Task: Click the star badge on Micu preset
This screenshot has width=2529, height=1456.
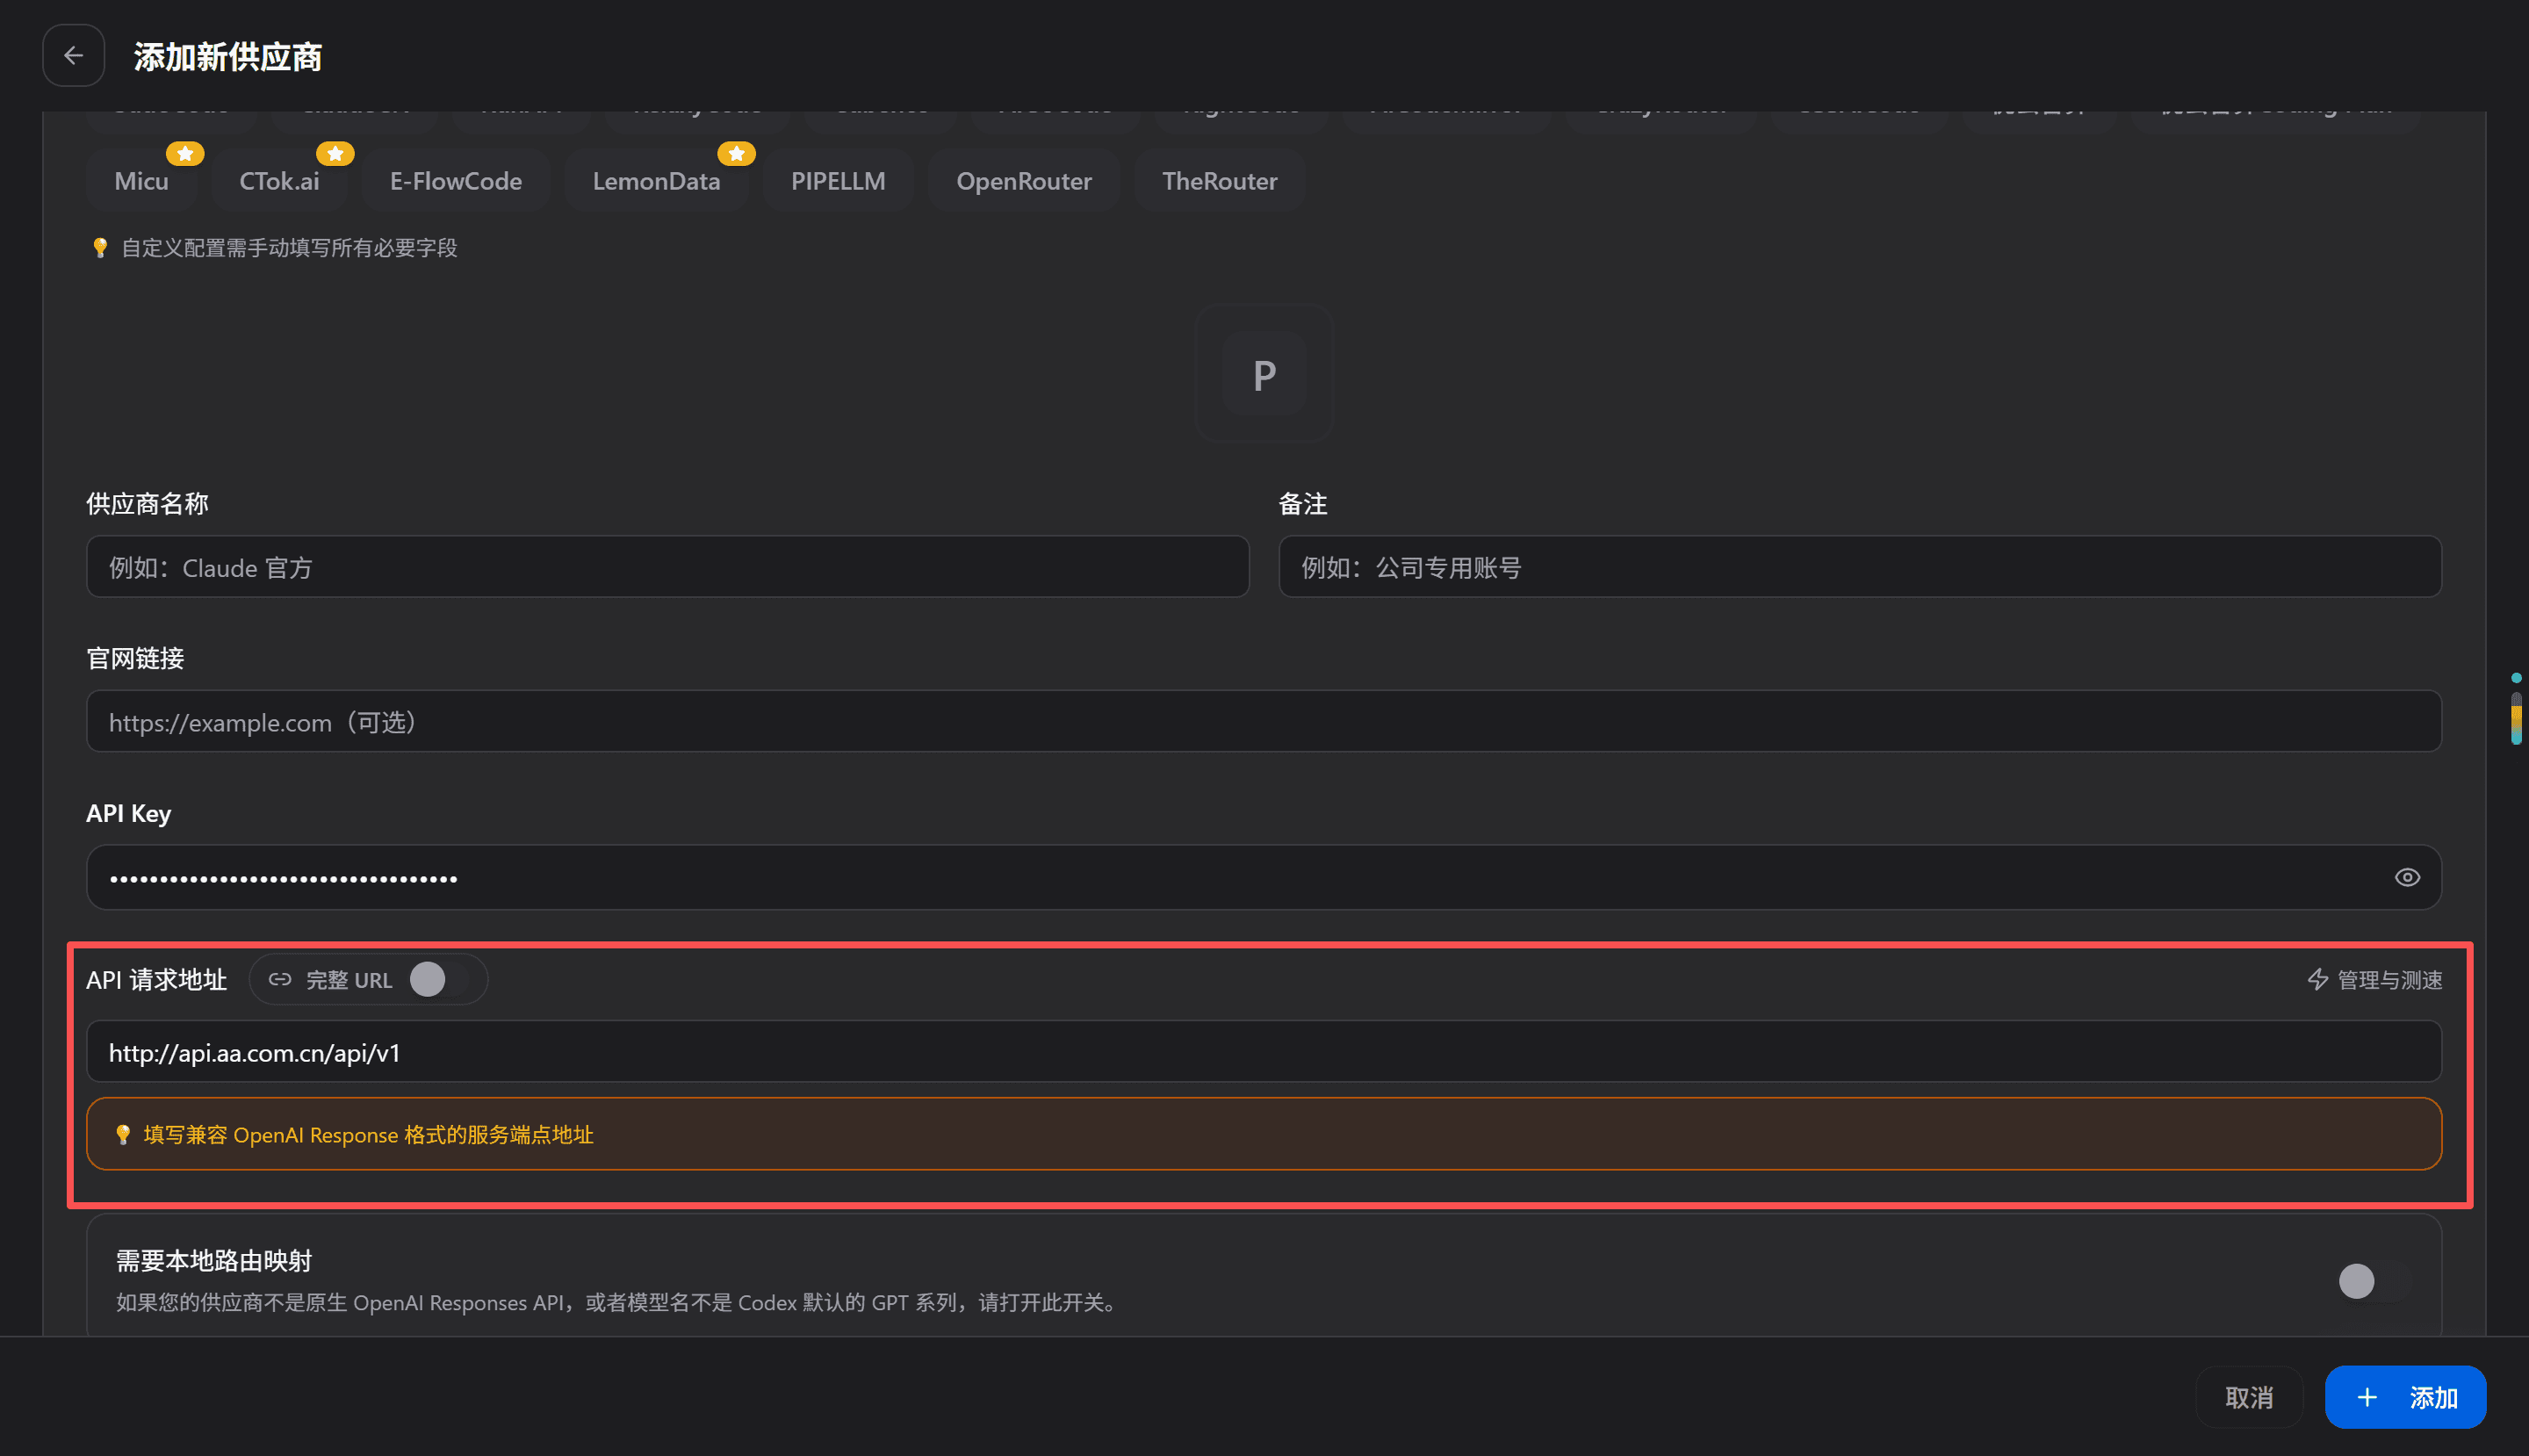Action: pos(185,153)
